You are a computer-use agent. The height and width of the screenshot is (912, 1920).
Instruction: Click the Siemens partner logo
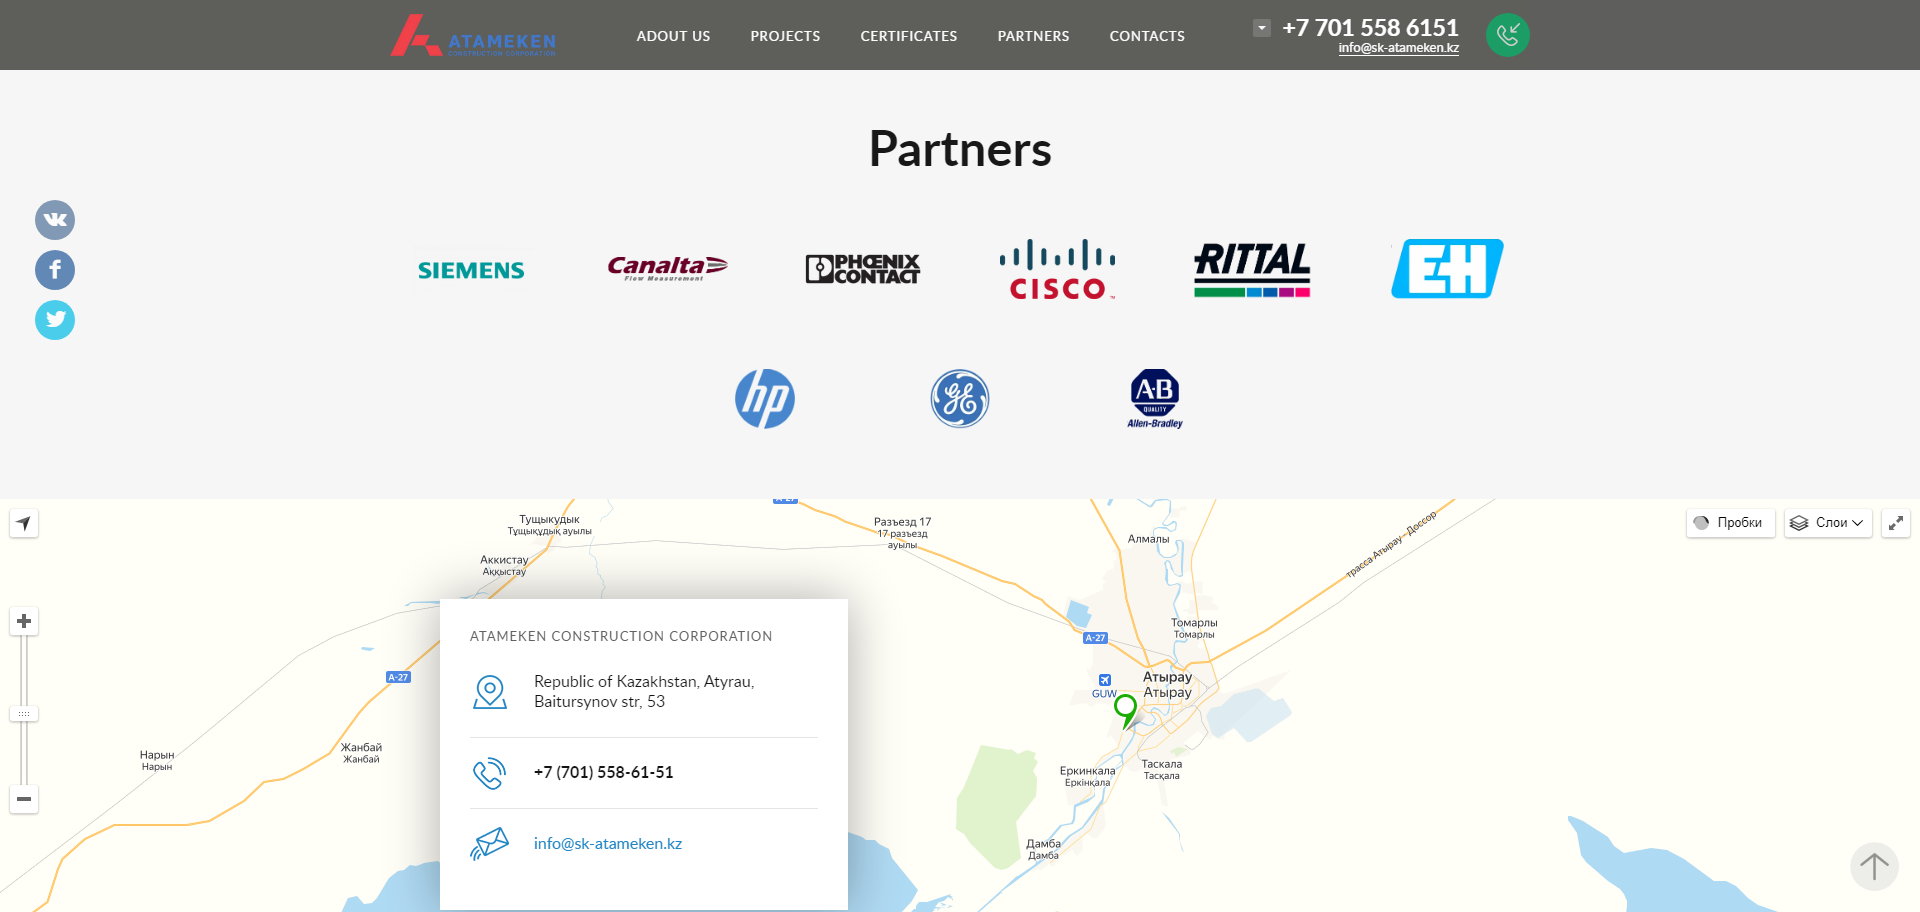(x=471, y=270)
